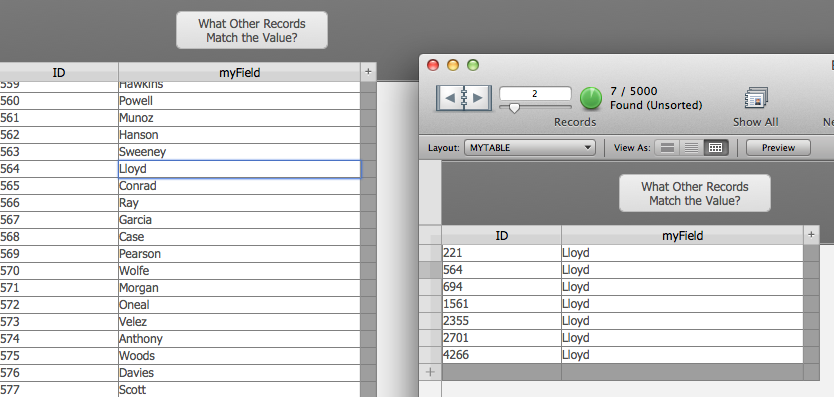The image size is (834, 397).
Task: Click Anthony in back window
Action: click(239, 340)
